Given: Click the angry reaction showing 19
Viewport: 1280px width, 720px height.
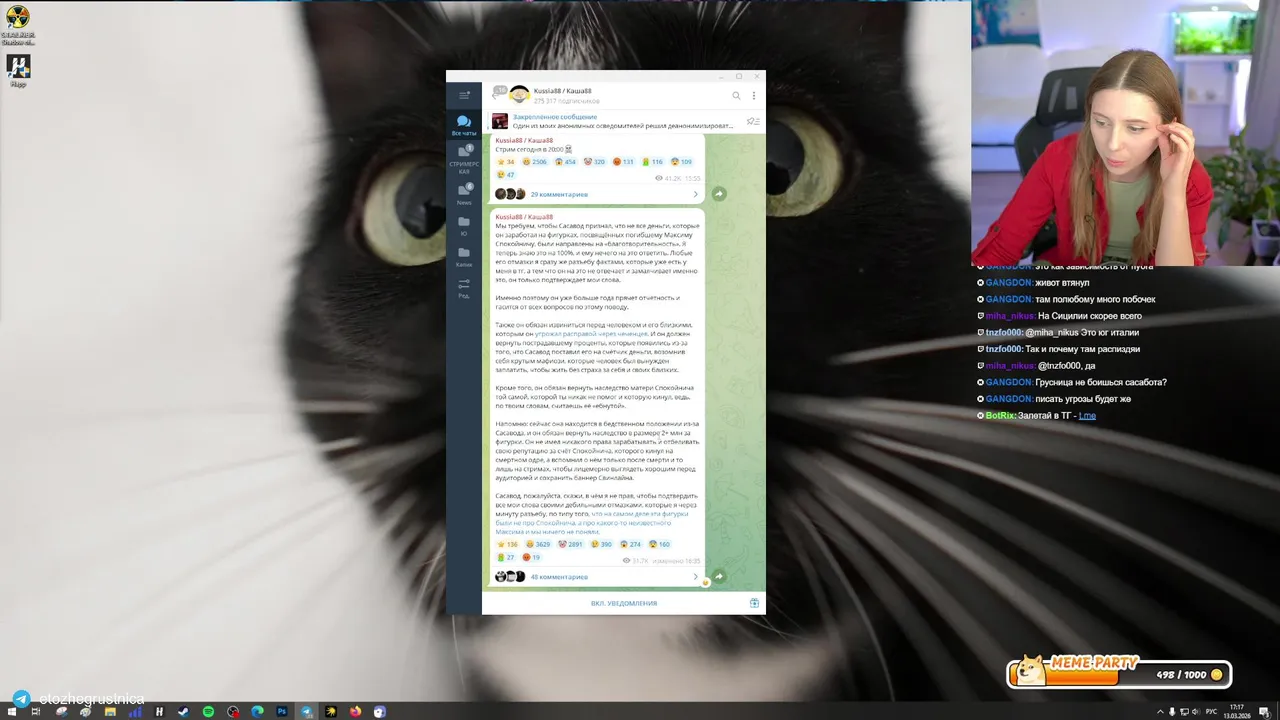Looking at the screenshot, I should (531, 557).
